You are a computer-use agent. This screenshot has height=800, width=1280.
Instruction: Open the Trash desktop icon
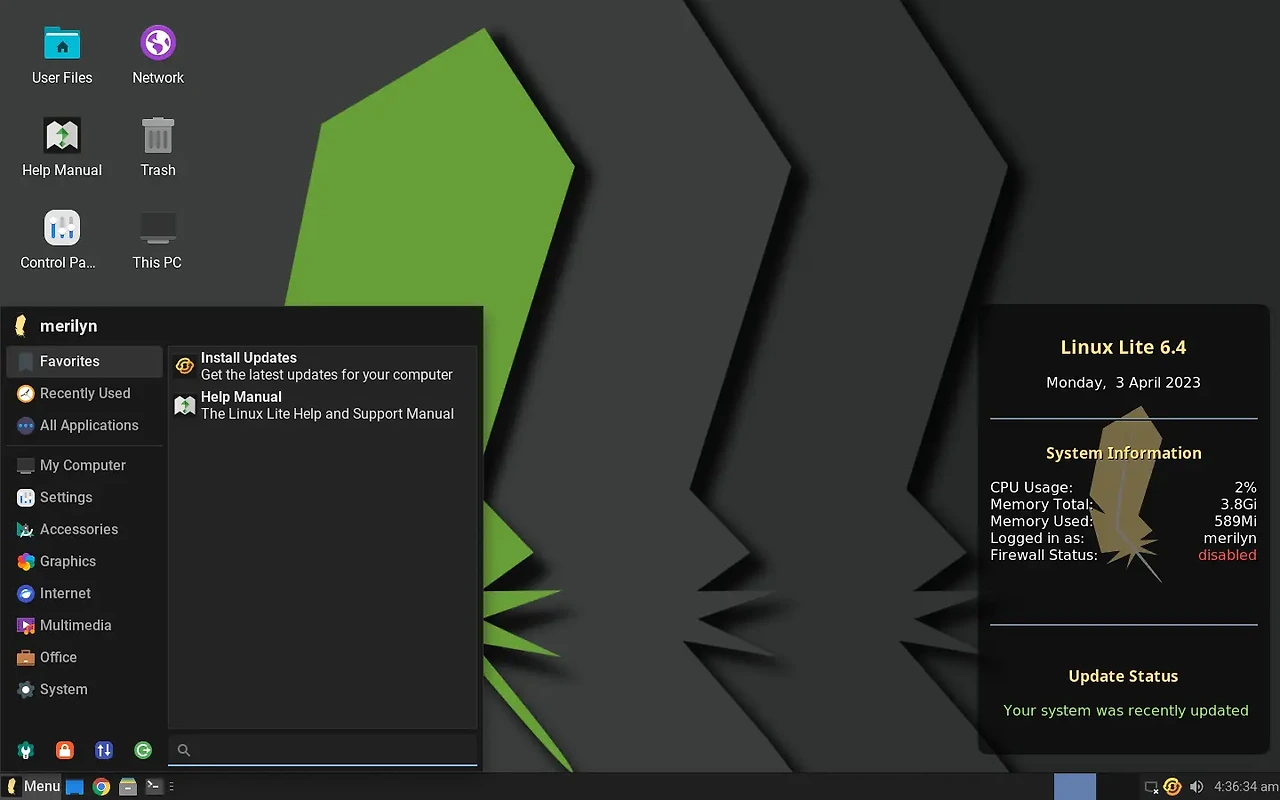[x=158, y=147]
